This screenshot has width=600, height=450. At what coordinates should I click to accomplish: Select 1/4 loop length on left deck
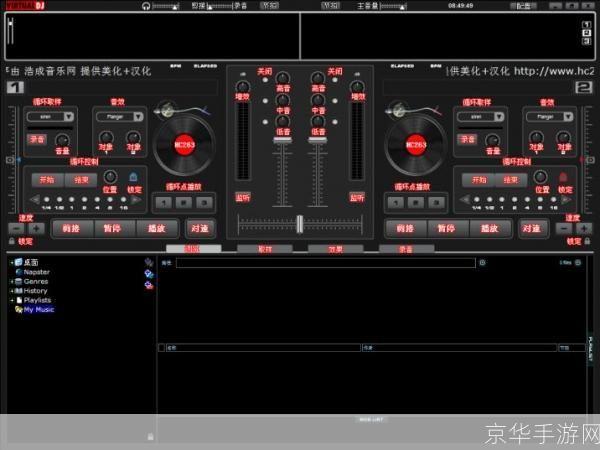[x=47, y=200]
